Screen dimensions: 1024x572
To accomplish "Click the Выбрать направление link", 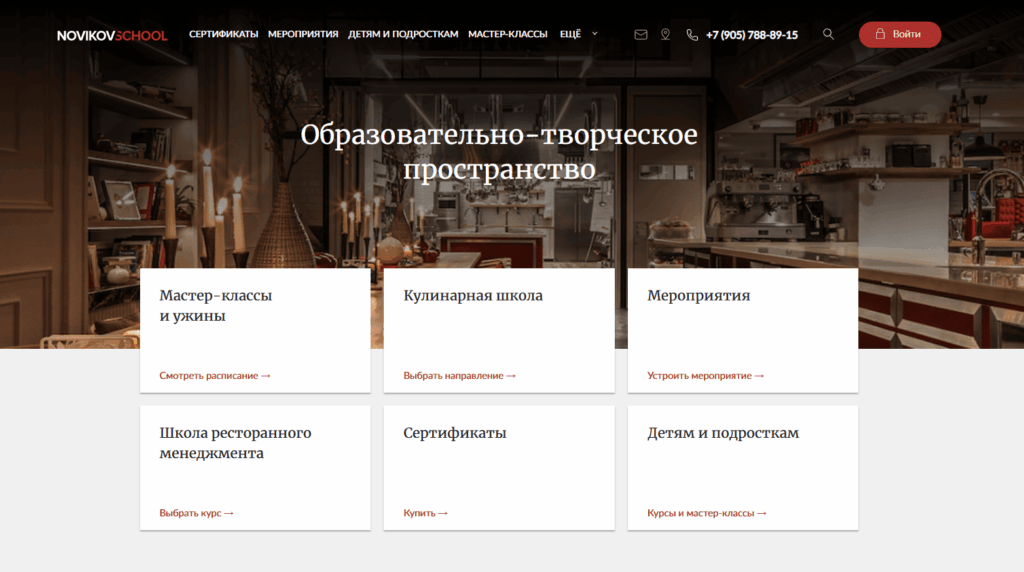I will click(x=460, y=376).
